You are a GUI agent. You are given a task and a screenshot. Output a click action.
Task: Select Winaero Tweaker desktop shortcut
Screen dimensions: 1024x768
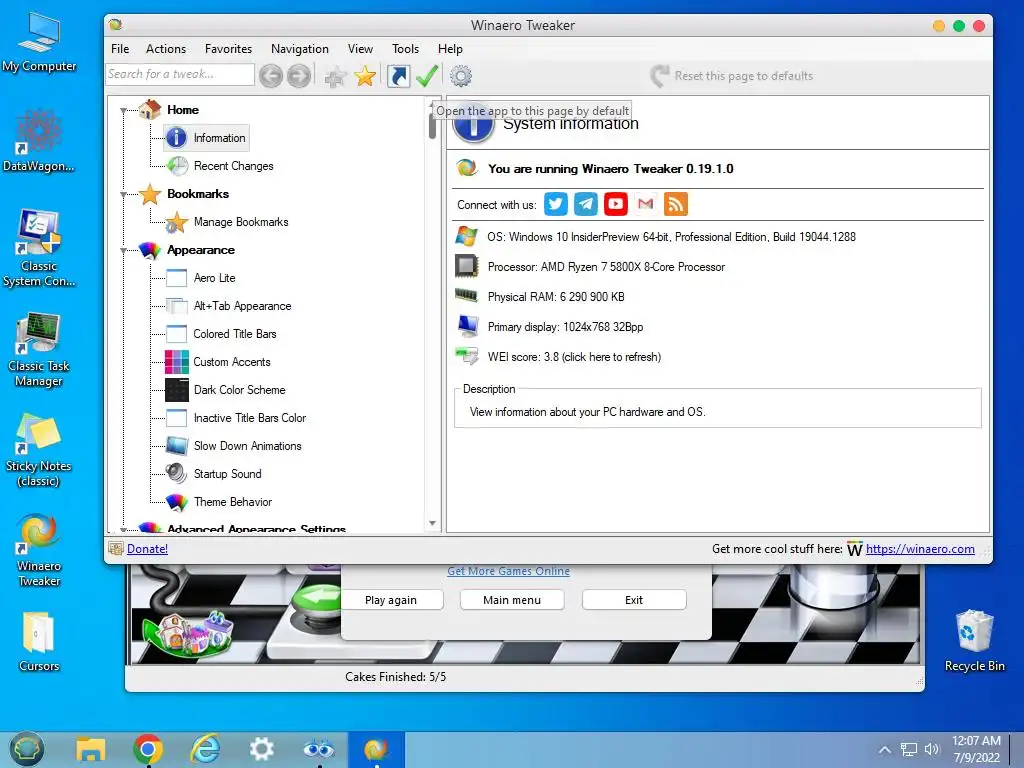click(39, 551)
